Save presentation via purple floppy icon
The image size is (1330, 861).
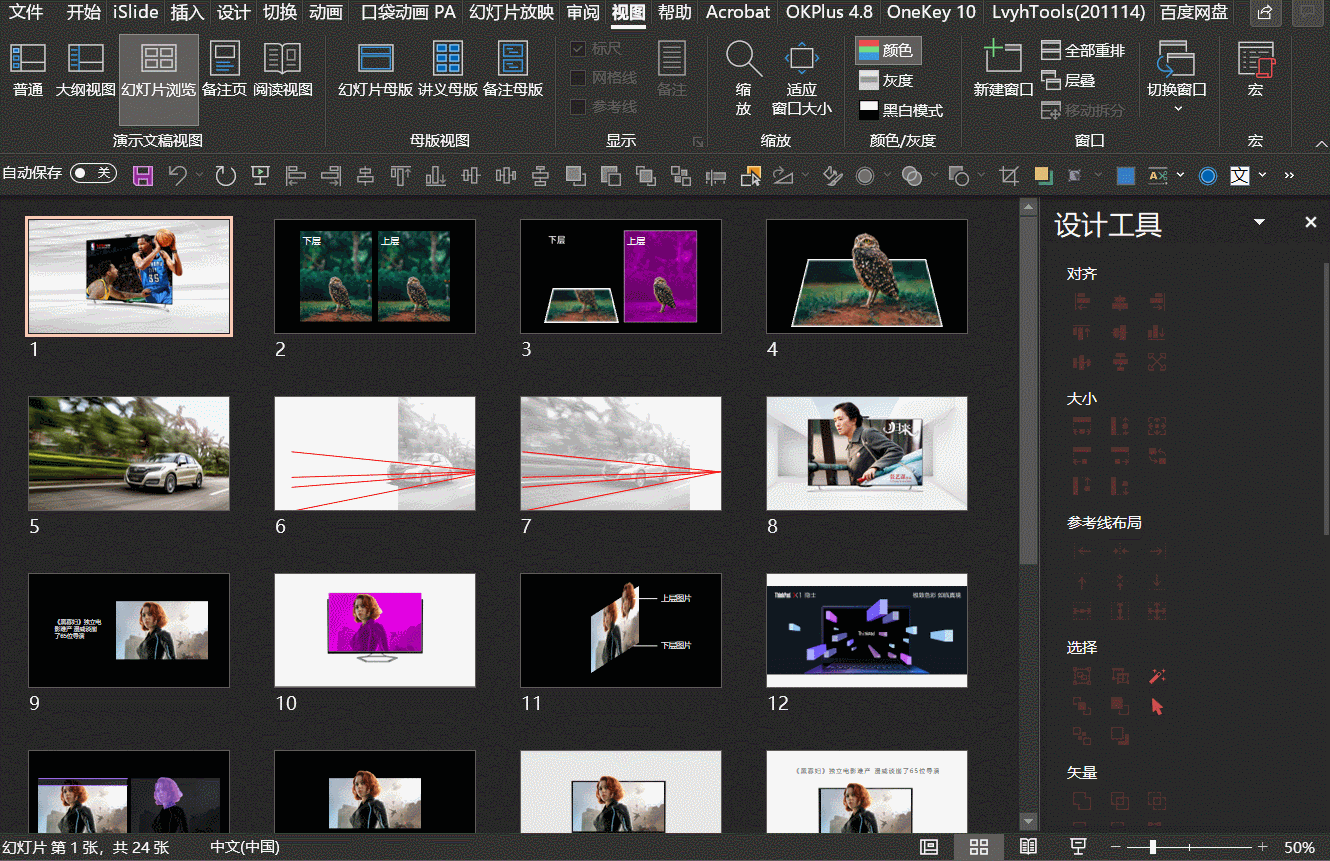point(143,176)
